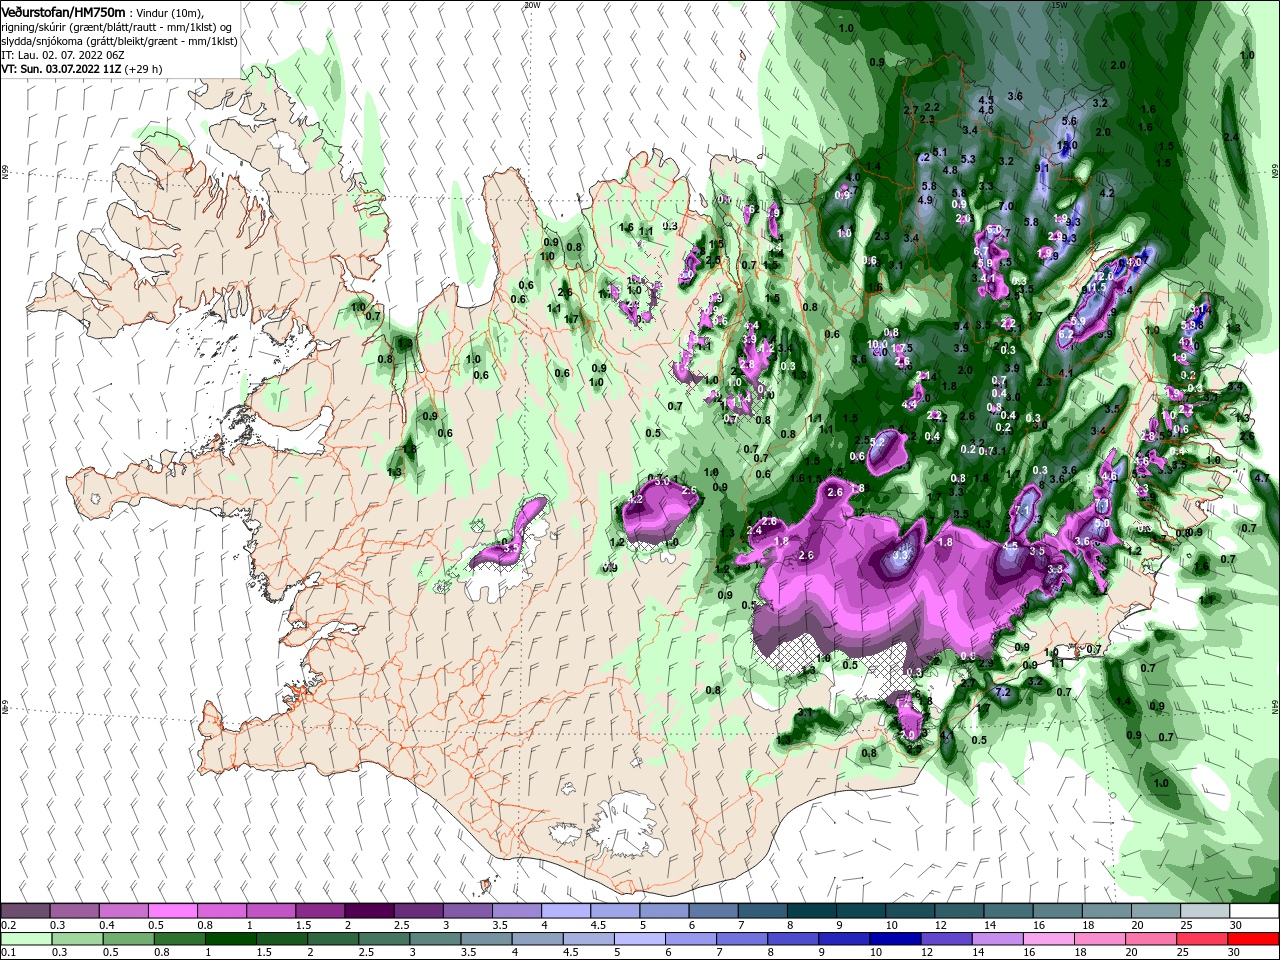1280x960 pixels.
Task: Click the 'VT: Sun. 03.07.2022 11Z (+29 h)' line
Action: [x=83, y=69]
